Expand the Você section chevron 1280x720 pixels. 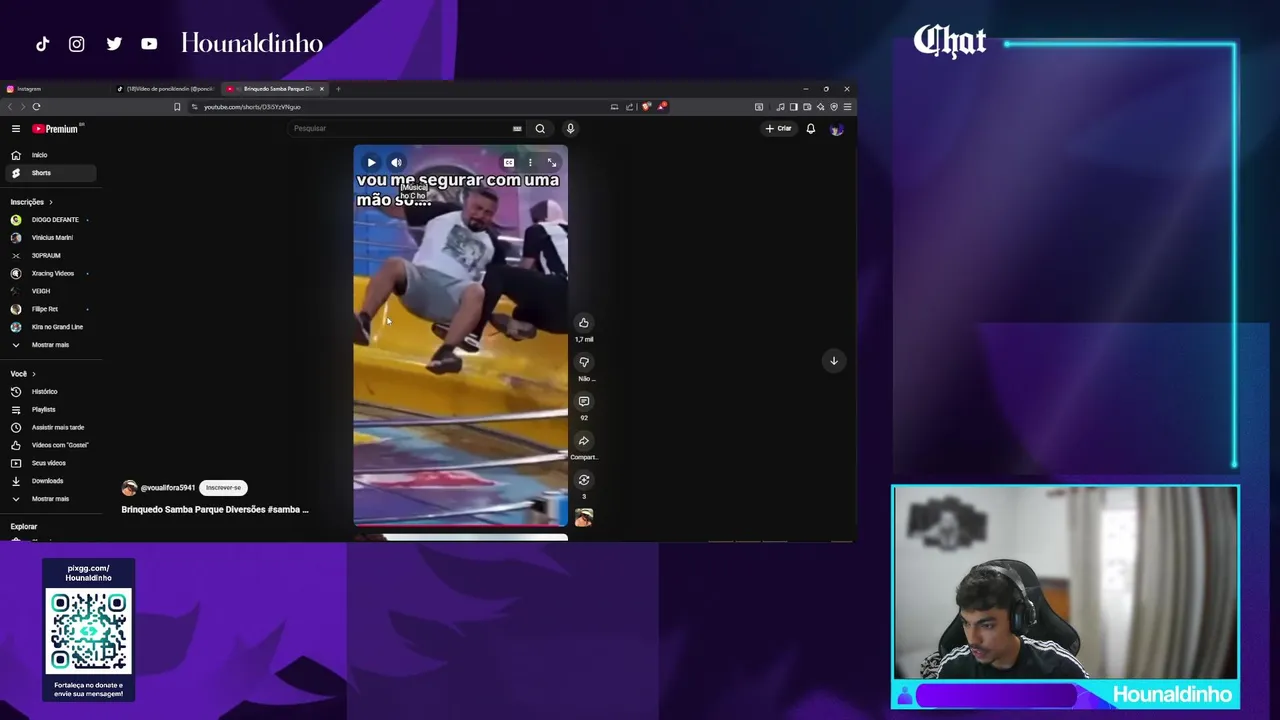pos(34,374)
